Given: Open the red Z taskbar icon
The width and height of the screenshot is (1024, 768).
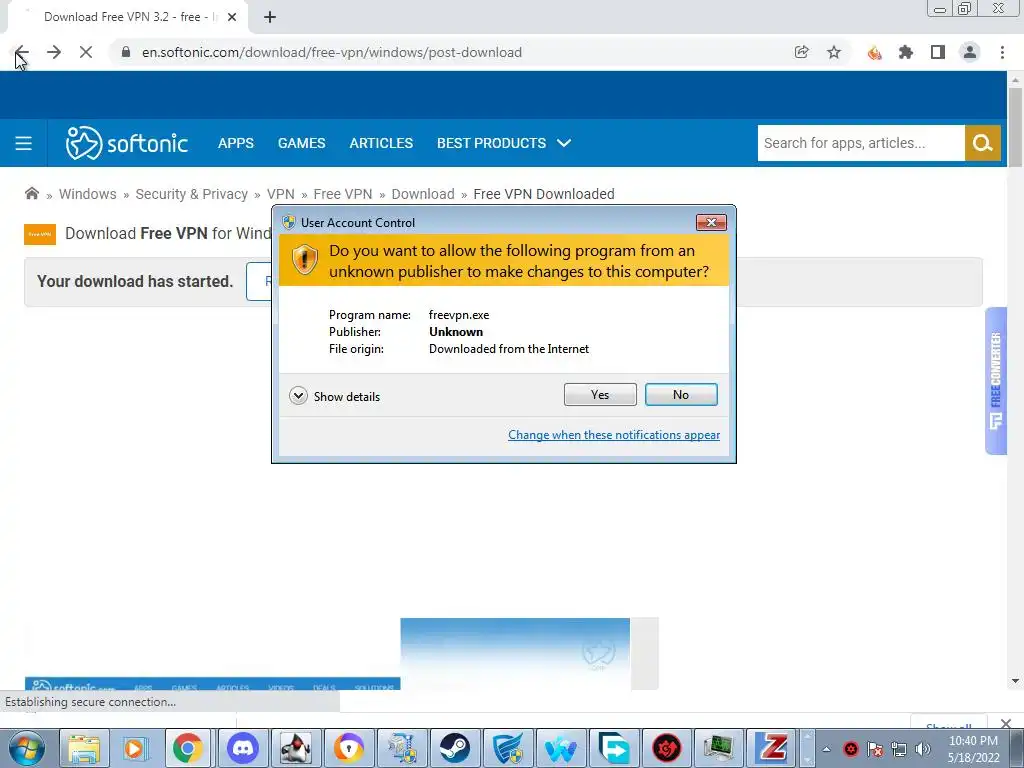Looking at the screenshot, I should (771, 748).
